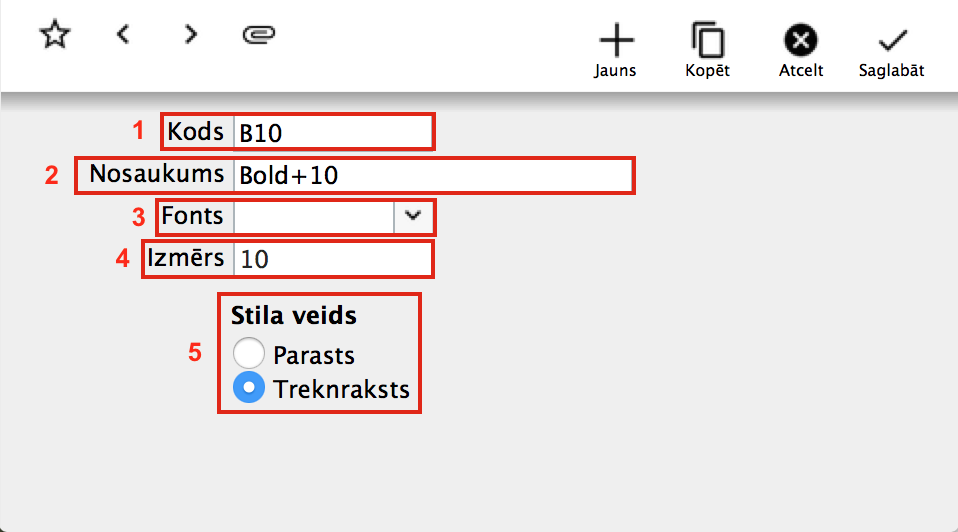Viewport: 958px width, 532px height.
Task: Click the Atcelt text label
Action: click(x=801, y=71)
